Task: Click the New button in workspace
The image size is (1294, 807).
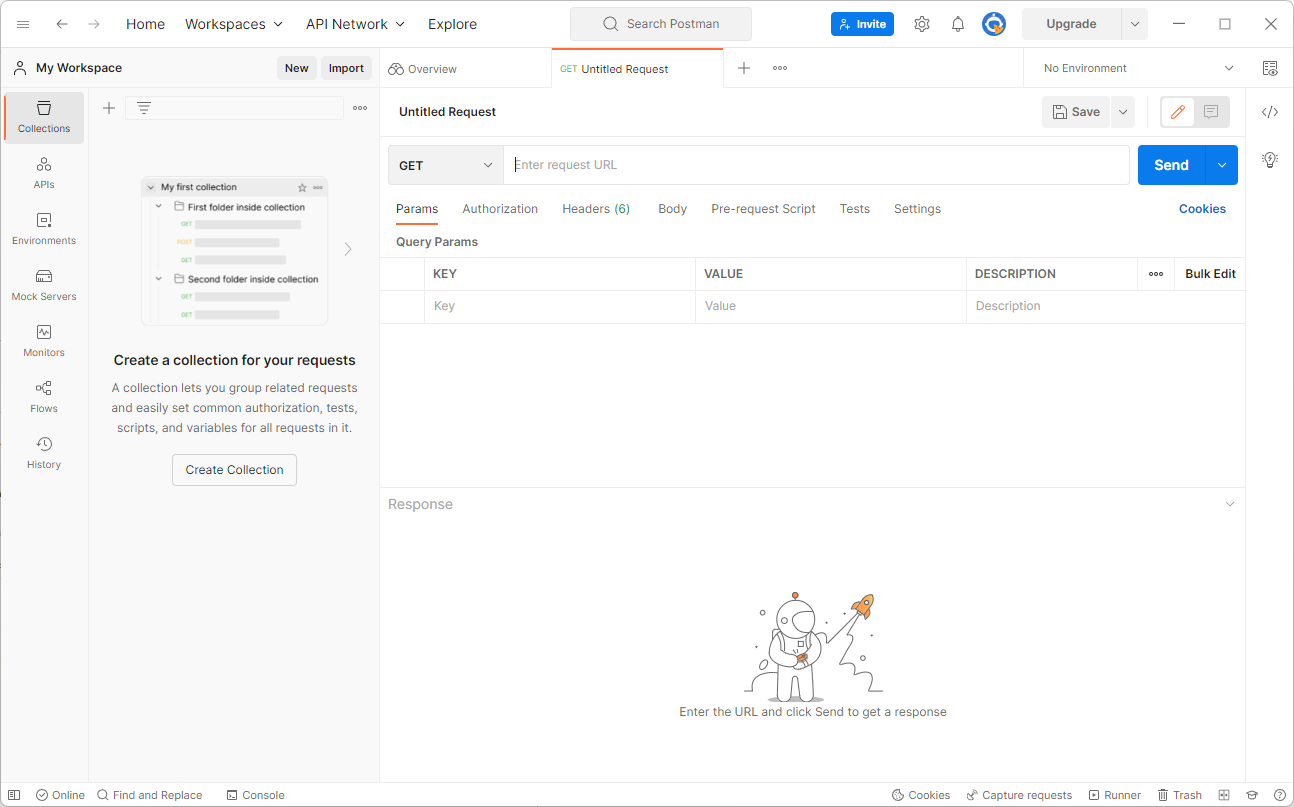Action: click(x=297, y=68)
